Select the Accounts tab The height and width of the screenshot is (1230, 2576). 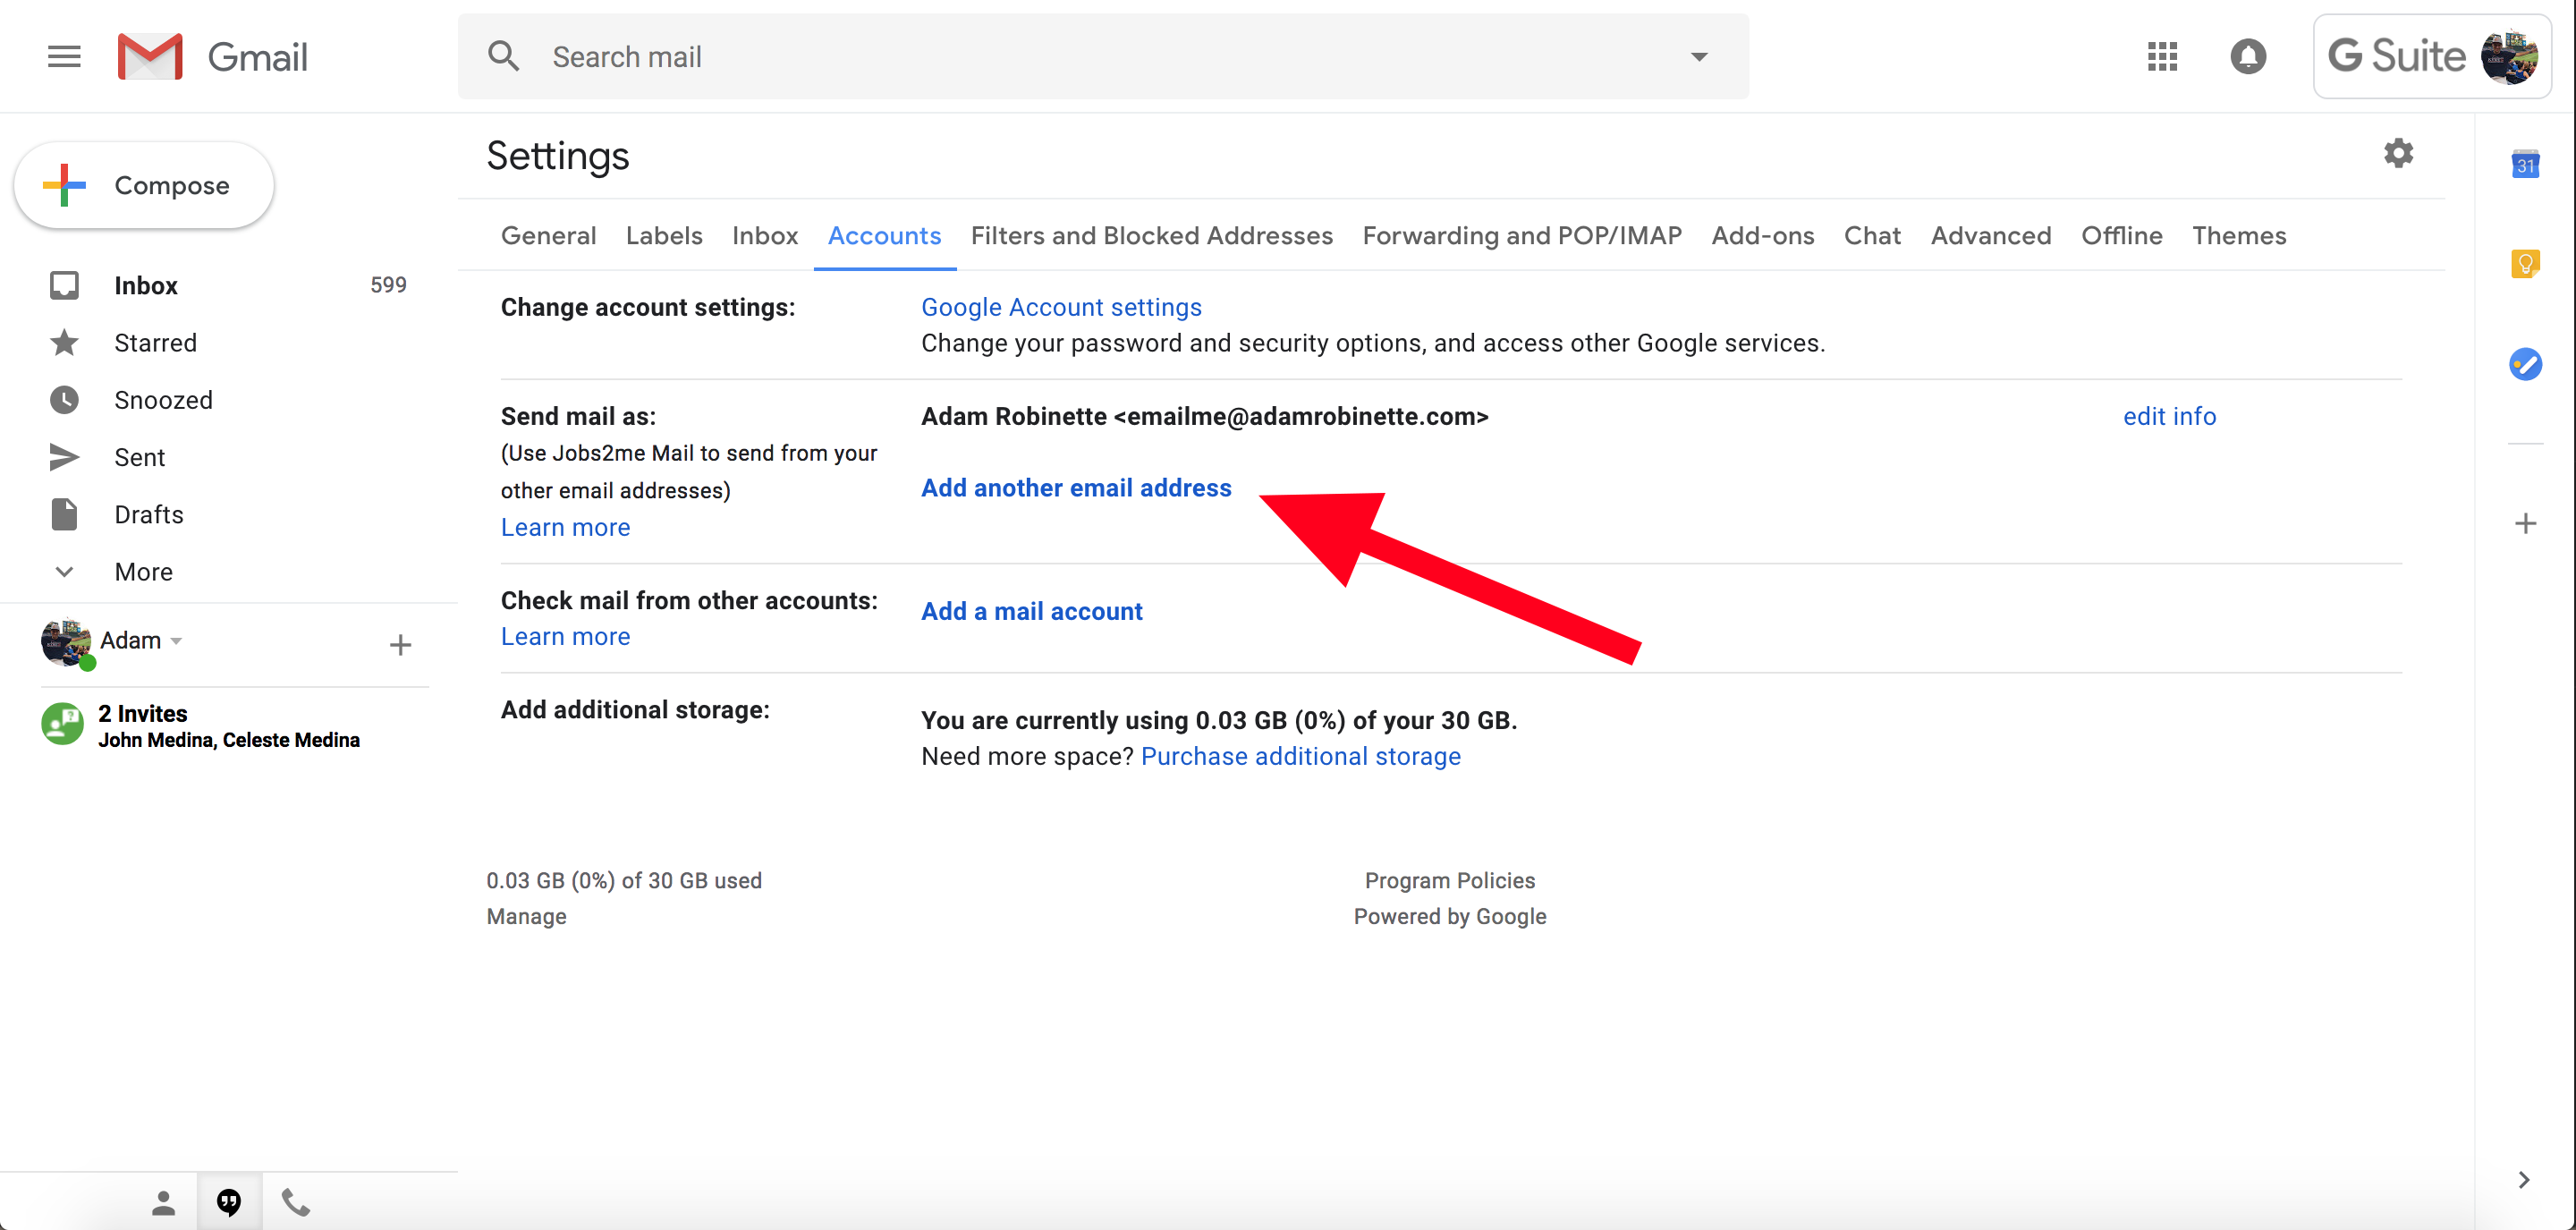(884, 236)
